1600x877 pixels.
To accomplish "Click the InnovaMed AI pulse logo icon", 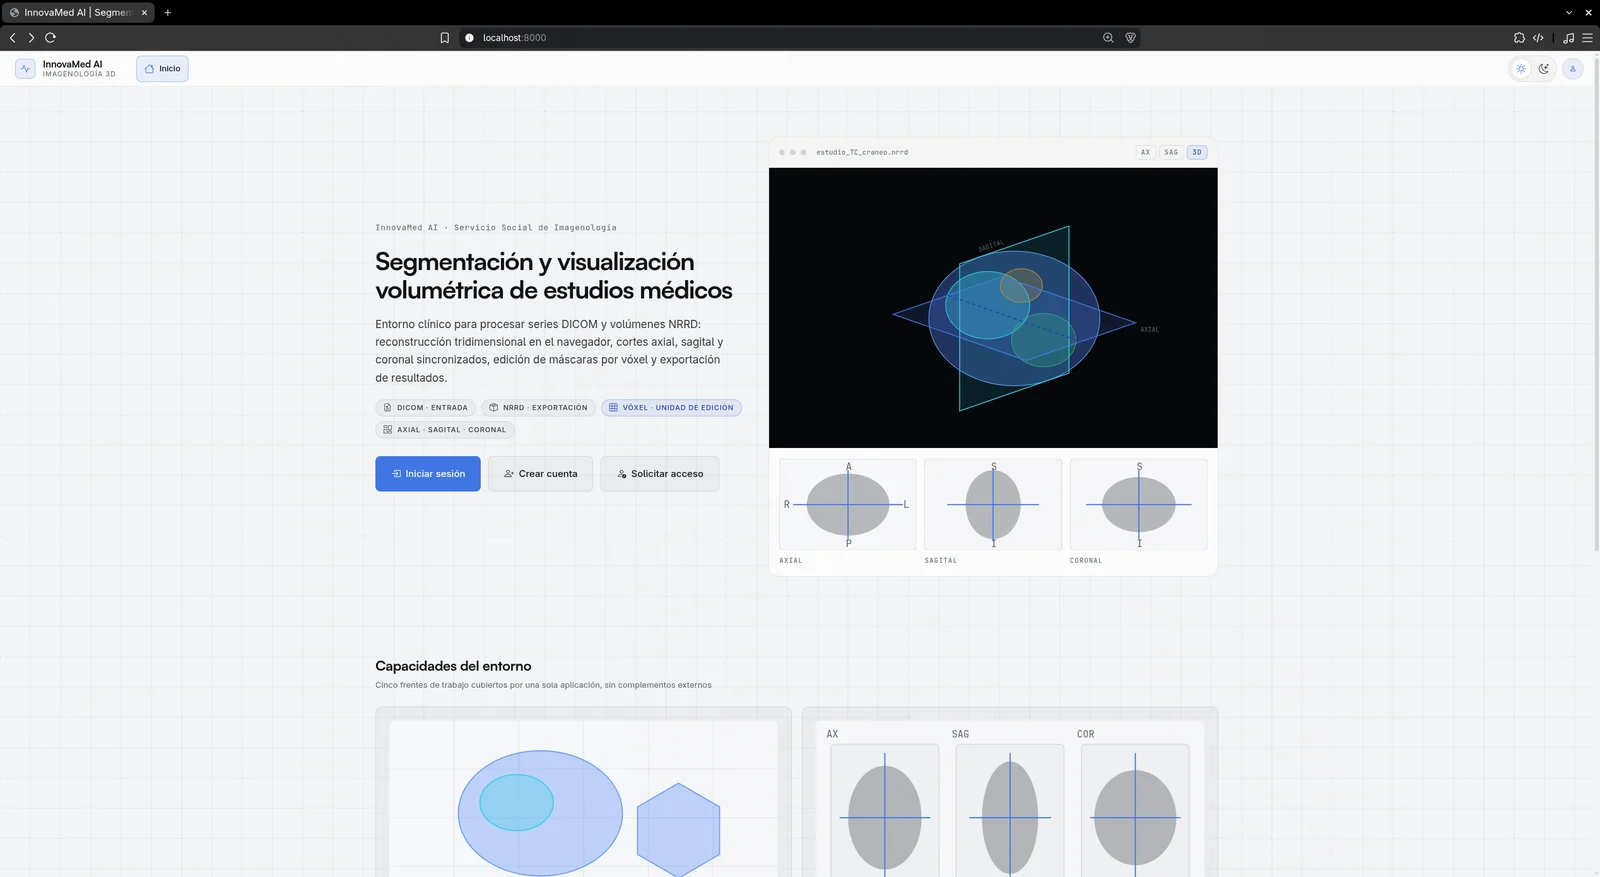I will pos(25,69).
